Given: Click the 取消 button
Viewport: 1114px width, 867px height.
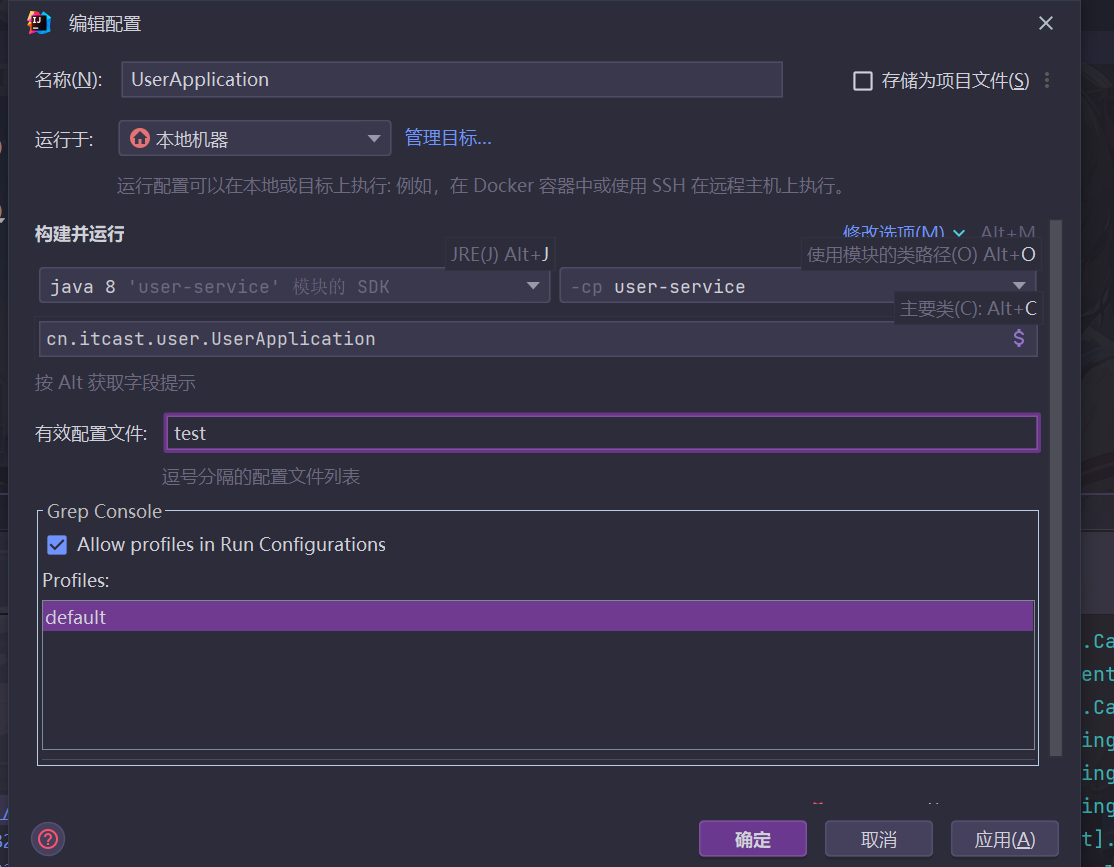Looking at the screenshot, I should 878,839.
